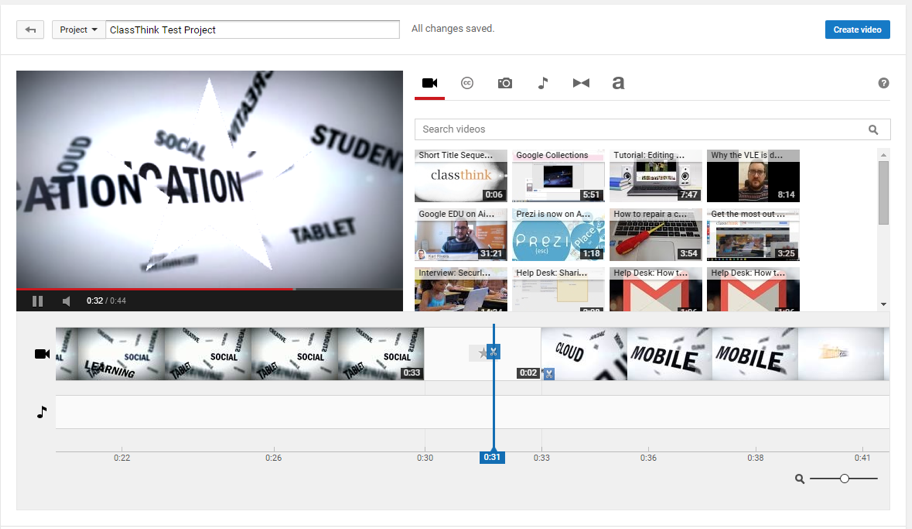
Task: Pause the preview playback
Action: [x=38, y=301]
